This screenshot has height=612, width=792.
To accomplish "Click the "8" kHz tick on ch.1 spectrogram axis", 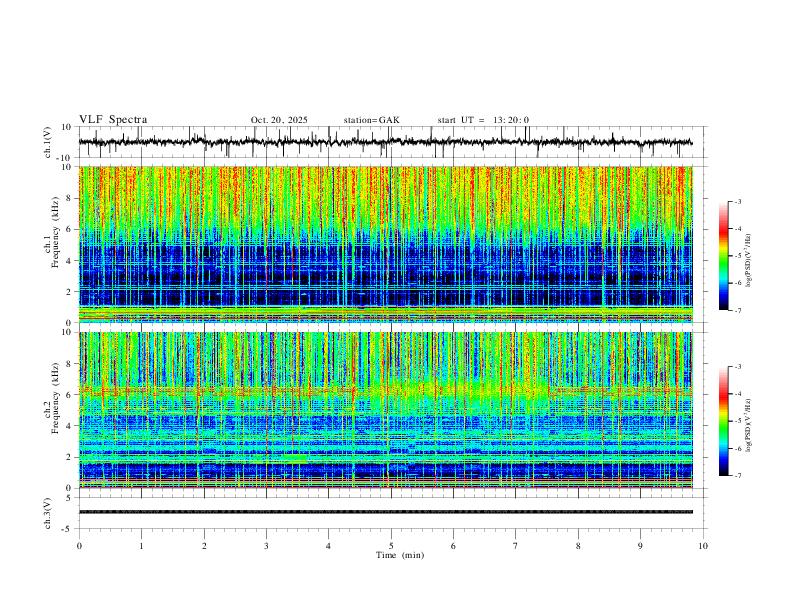I will [70, 198].
